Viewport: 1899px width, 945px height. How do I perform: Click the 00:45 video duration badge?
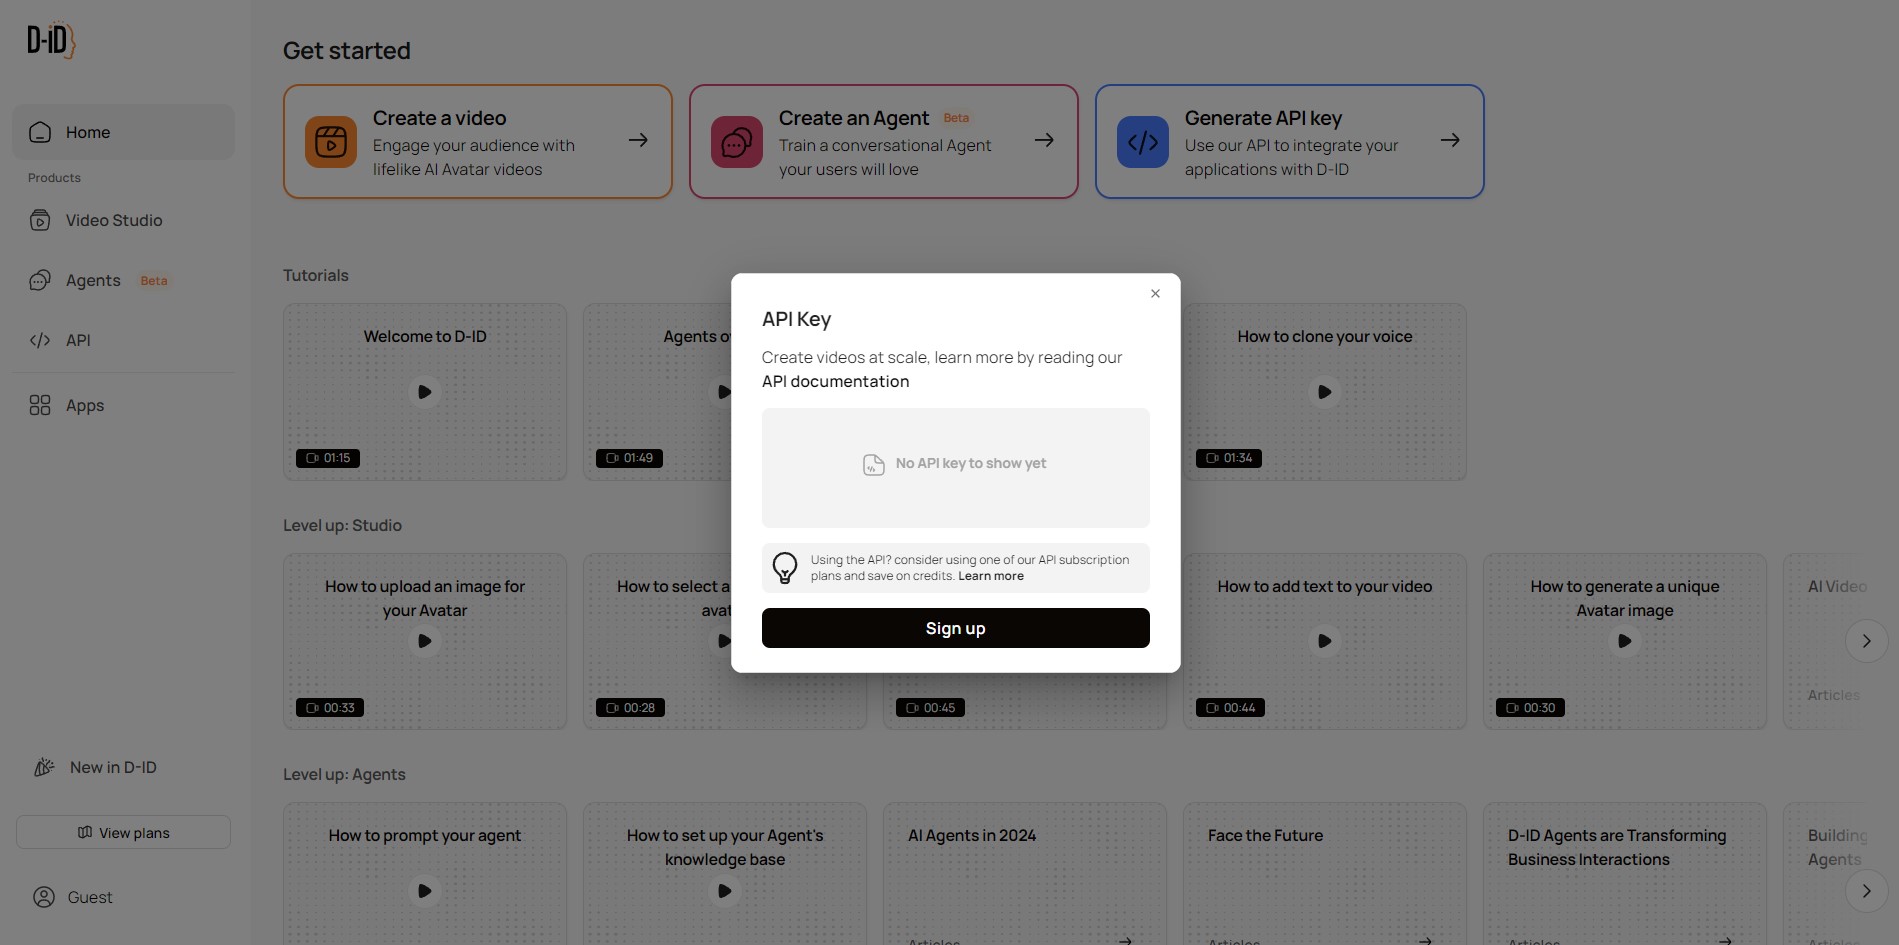click(x=930, y=708)
